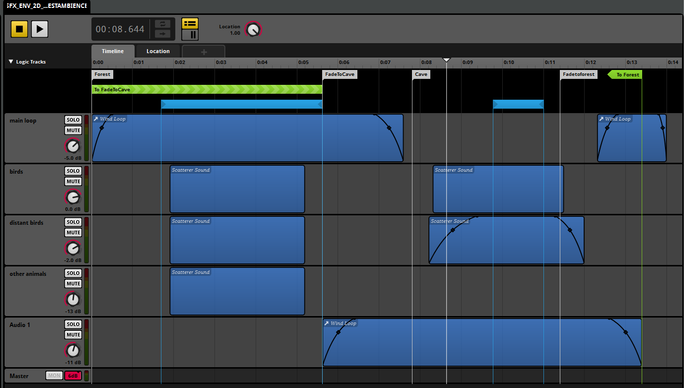Click the other animals volume knob
Screen dimensions: 686x388
coord(73,300)
